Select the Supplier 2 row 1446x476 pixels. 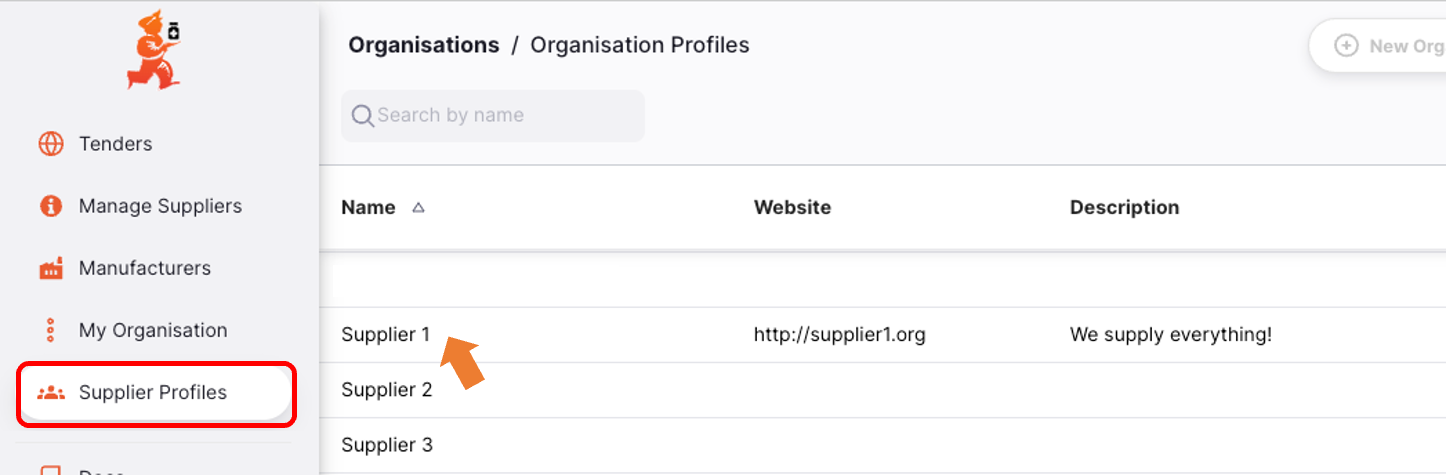(883, 390)
